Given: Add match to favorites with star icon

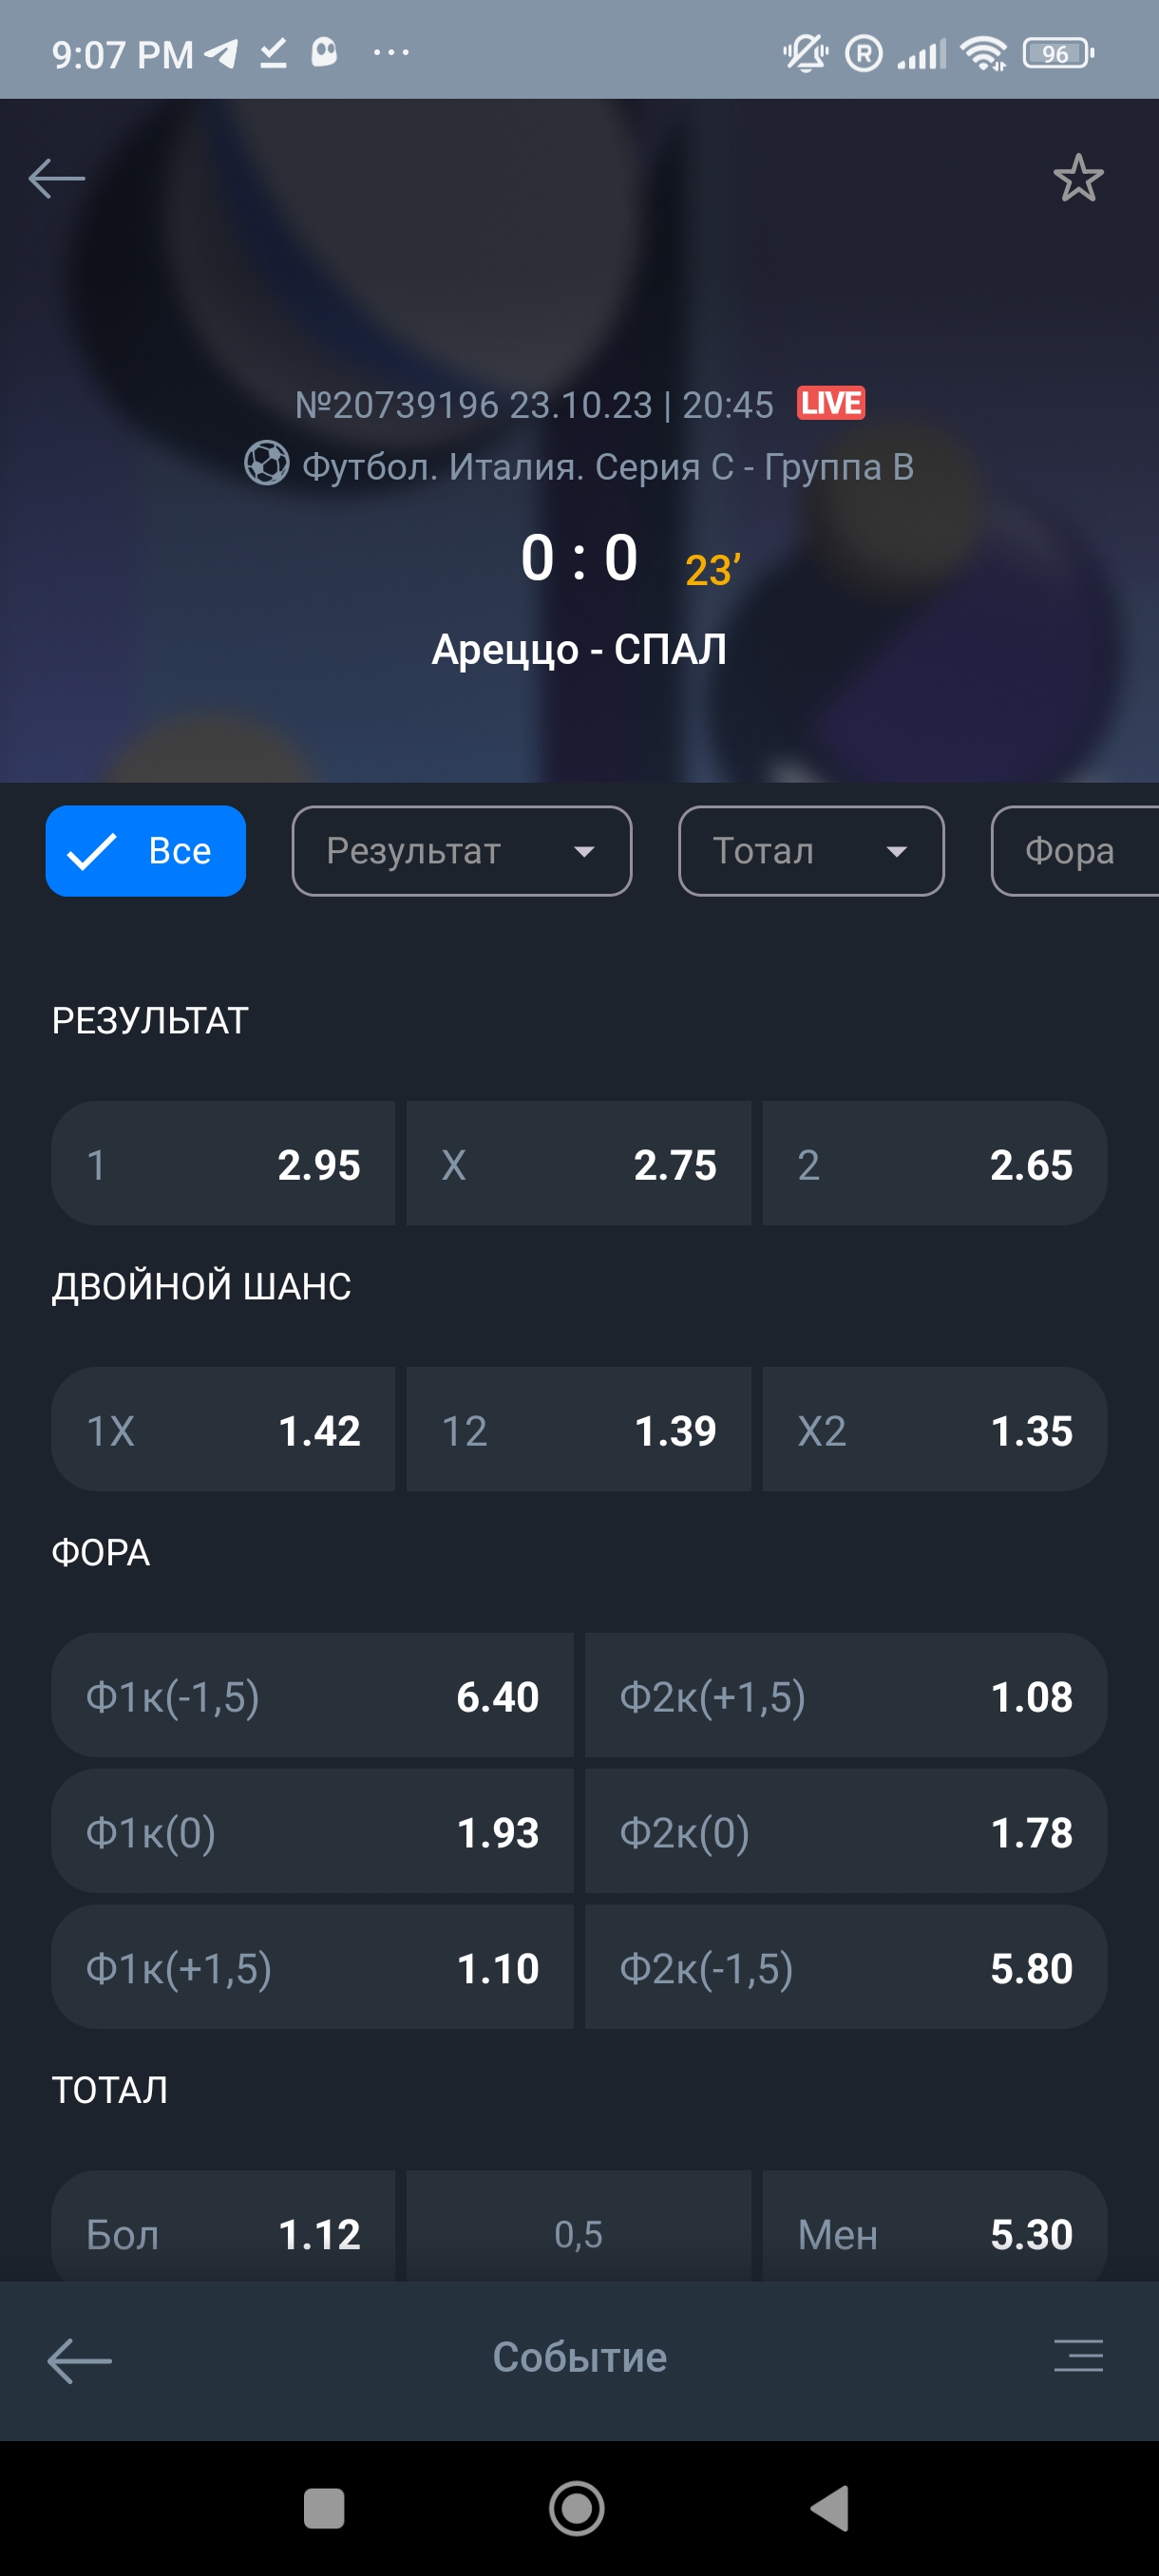Looking at the screenshot, I should 1077,179.
